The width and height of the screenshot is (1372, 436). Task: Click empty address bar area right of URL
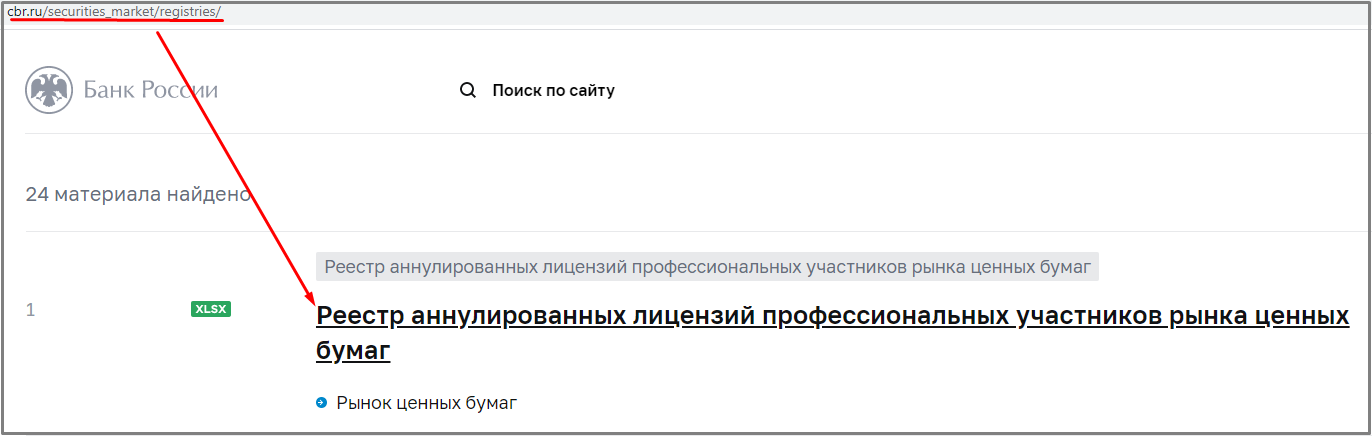700,11
